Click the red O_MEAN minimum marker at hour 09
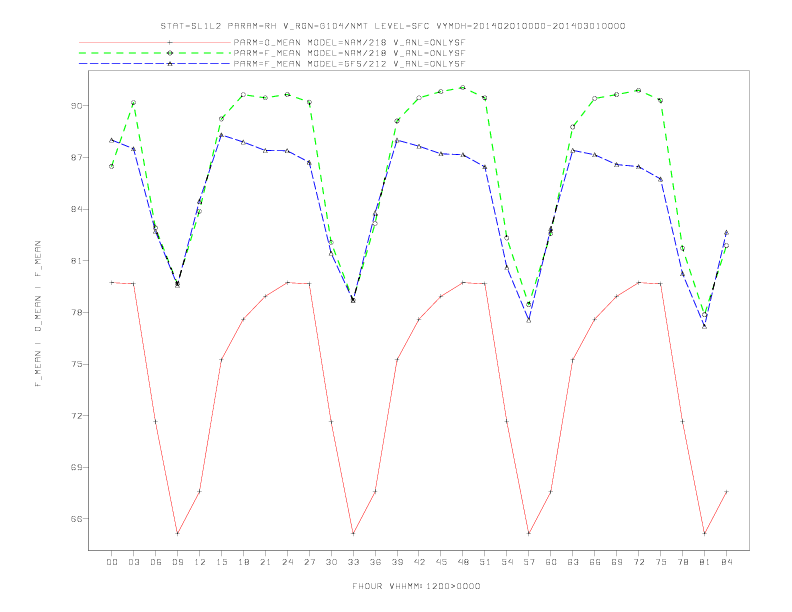This screenshot has width=792, height=612. 177,533
